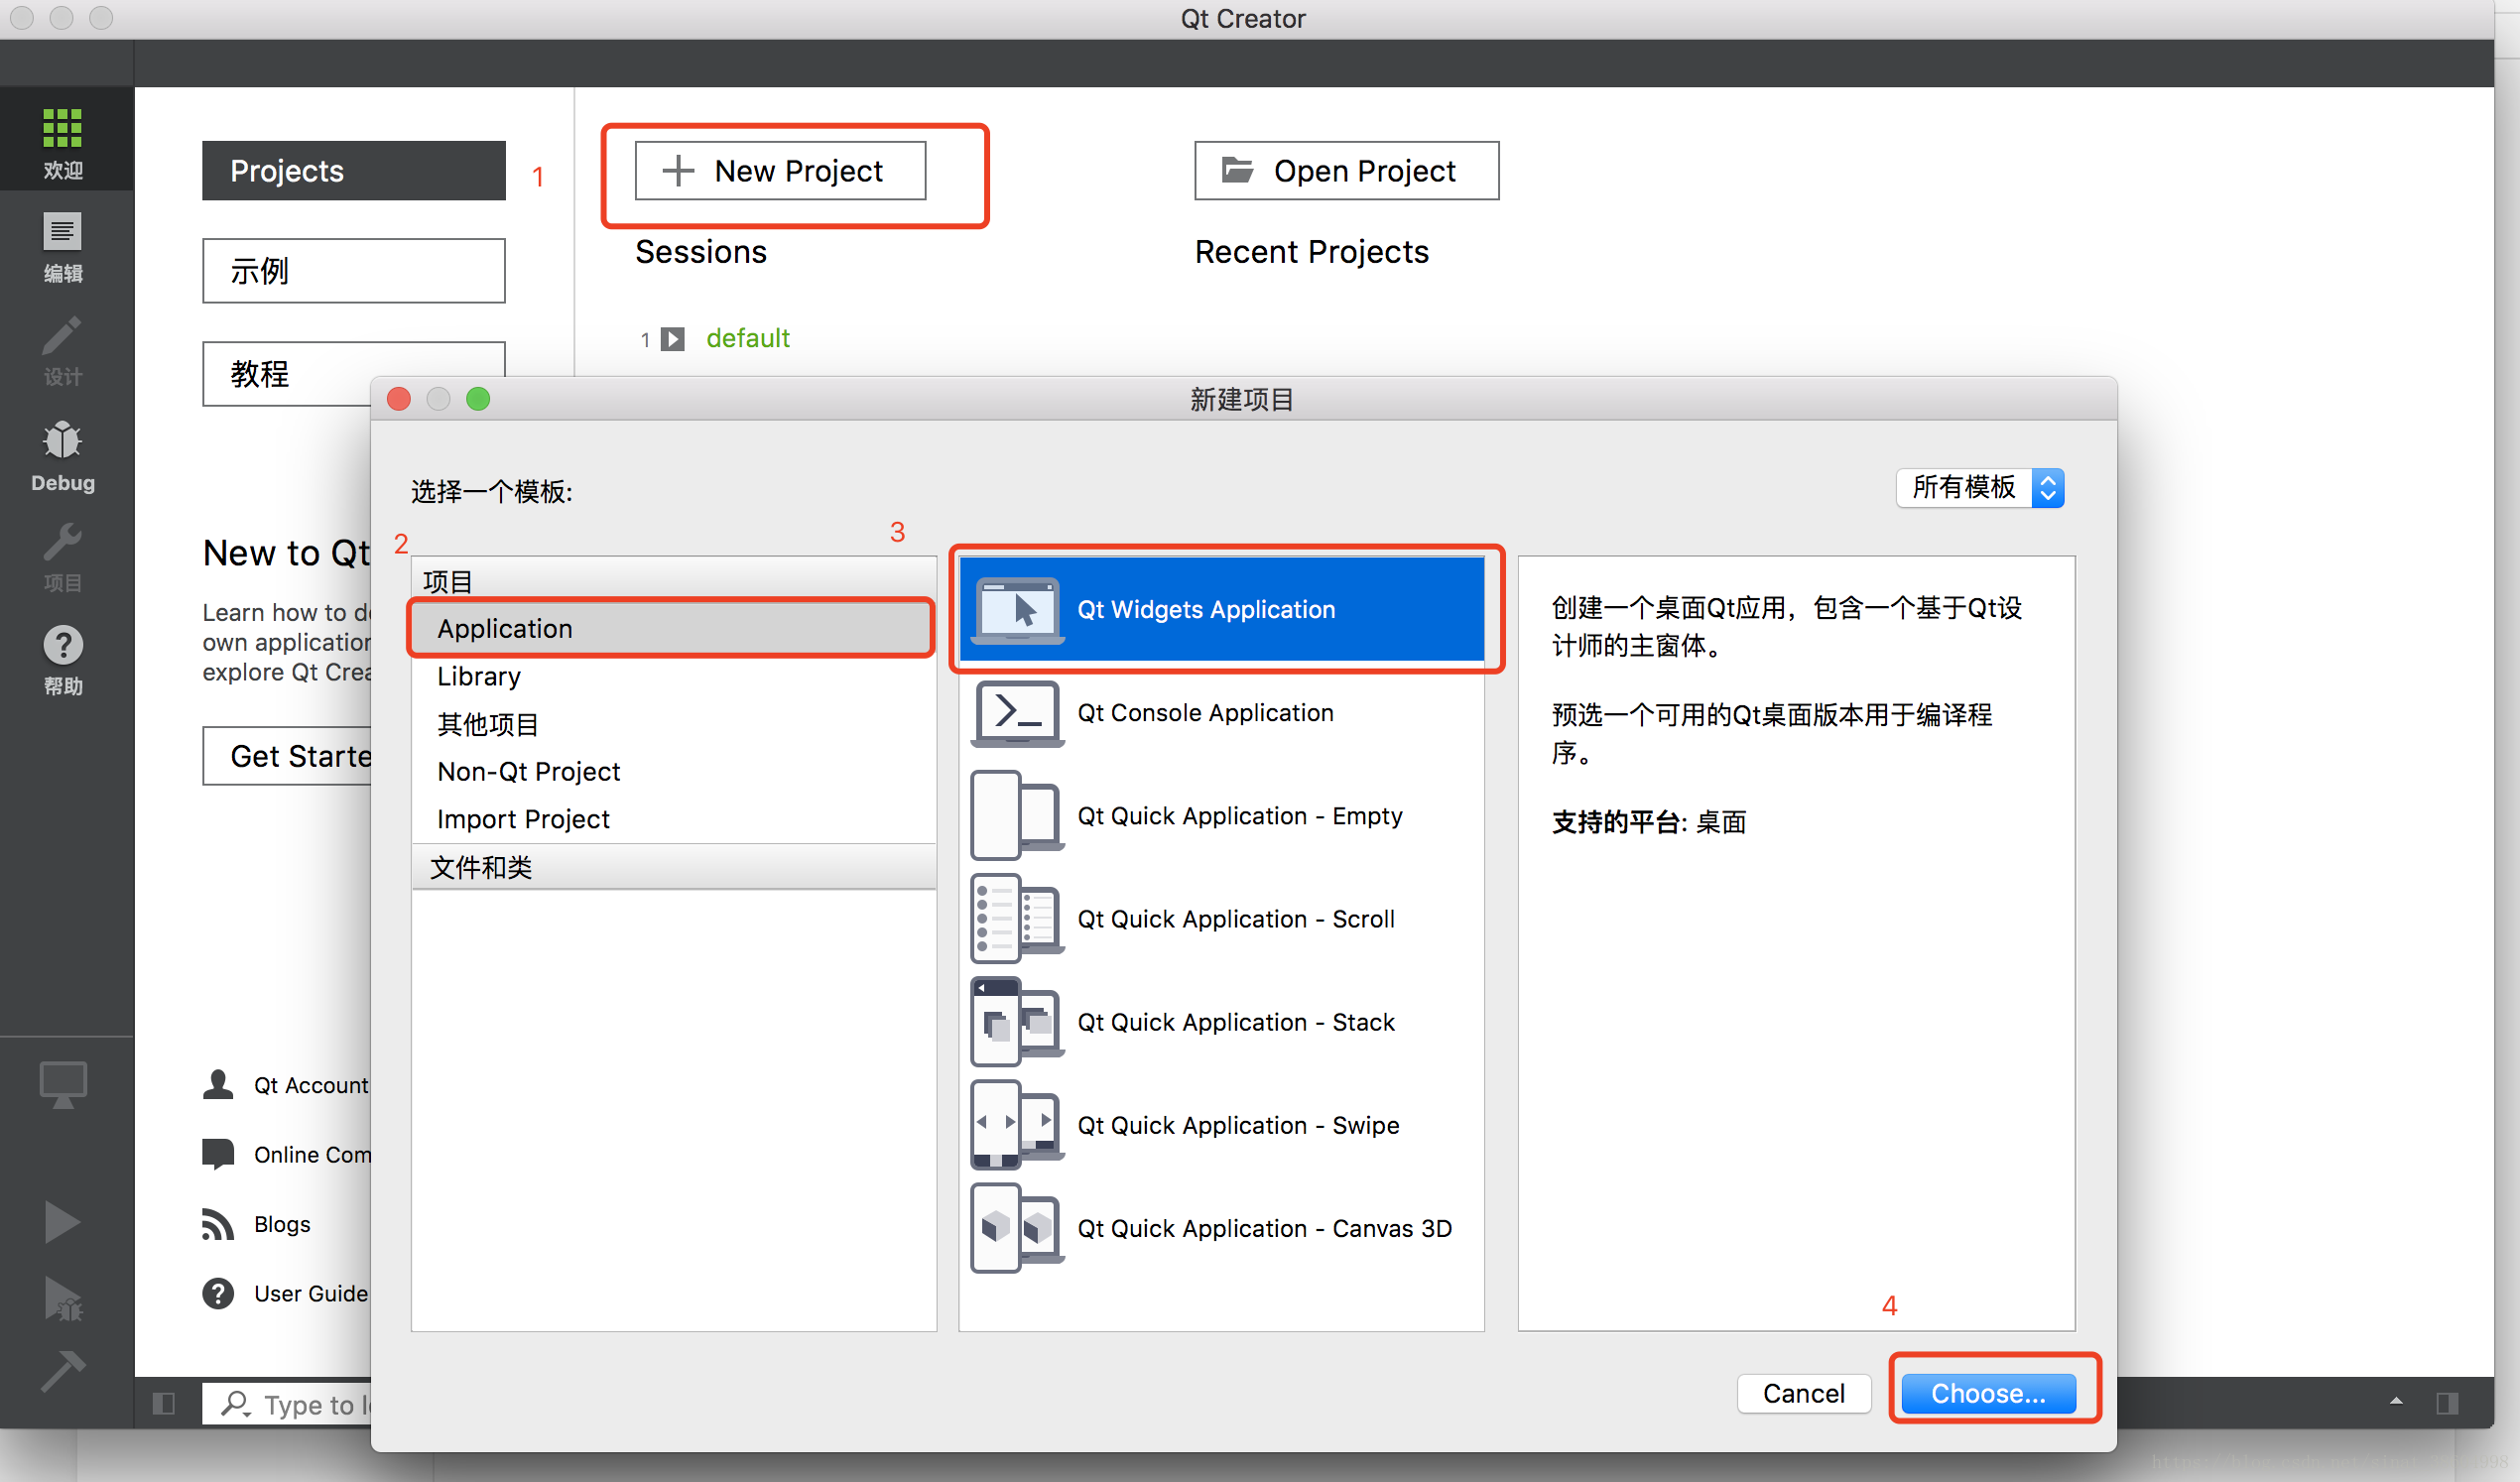Select the Import Project category
The height and width of the screenshot is (1482, 2520).
tap(672, 819)
